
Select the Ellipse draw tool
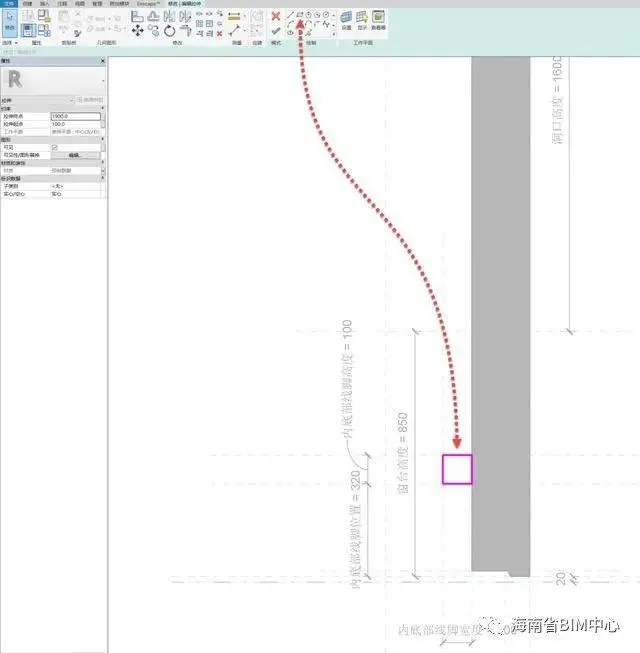pos(290,33)
